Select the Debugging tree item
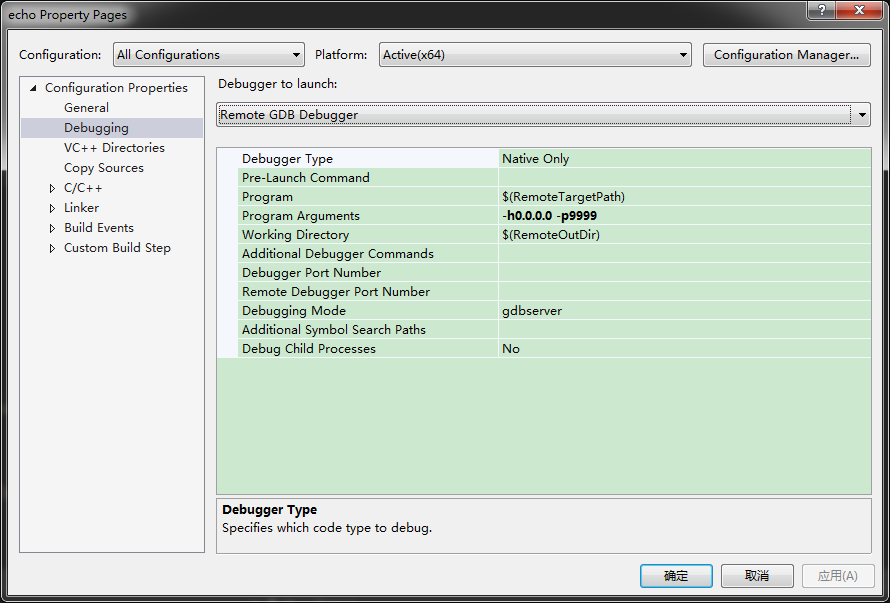The height and width of the screenshot is (603, 890). [96, 128]
